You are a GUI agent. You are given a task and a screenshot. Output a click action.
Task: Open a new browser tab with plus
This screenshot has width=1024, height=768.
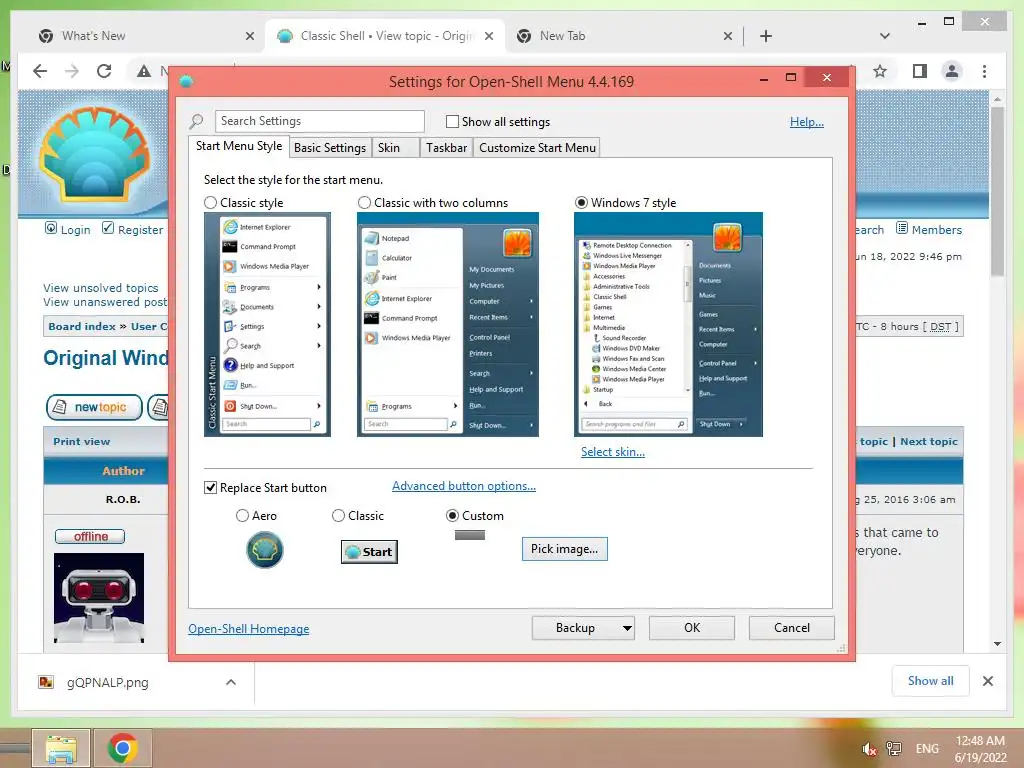point(766,36)
